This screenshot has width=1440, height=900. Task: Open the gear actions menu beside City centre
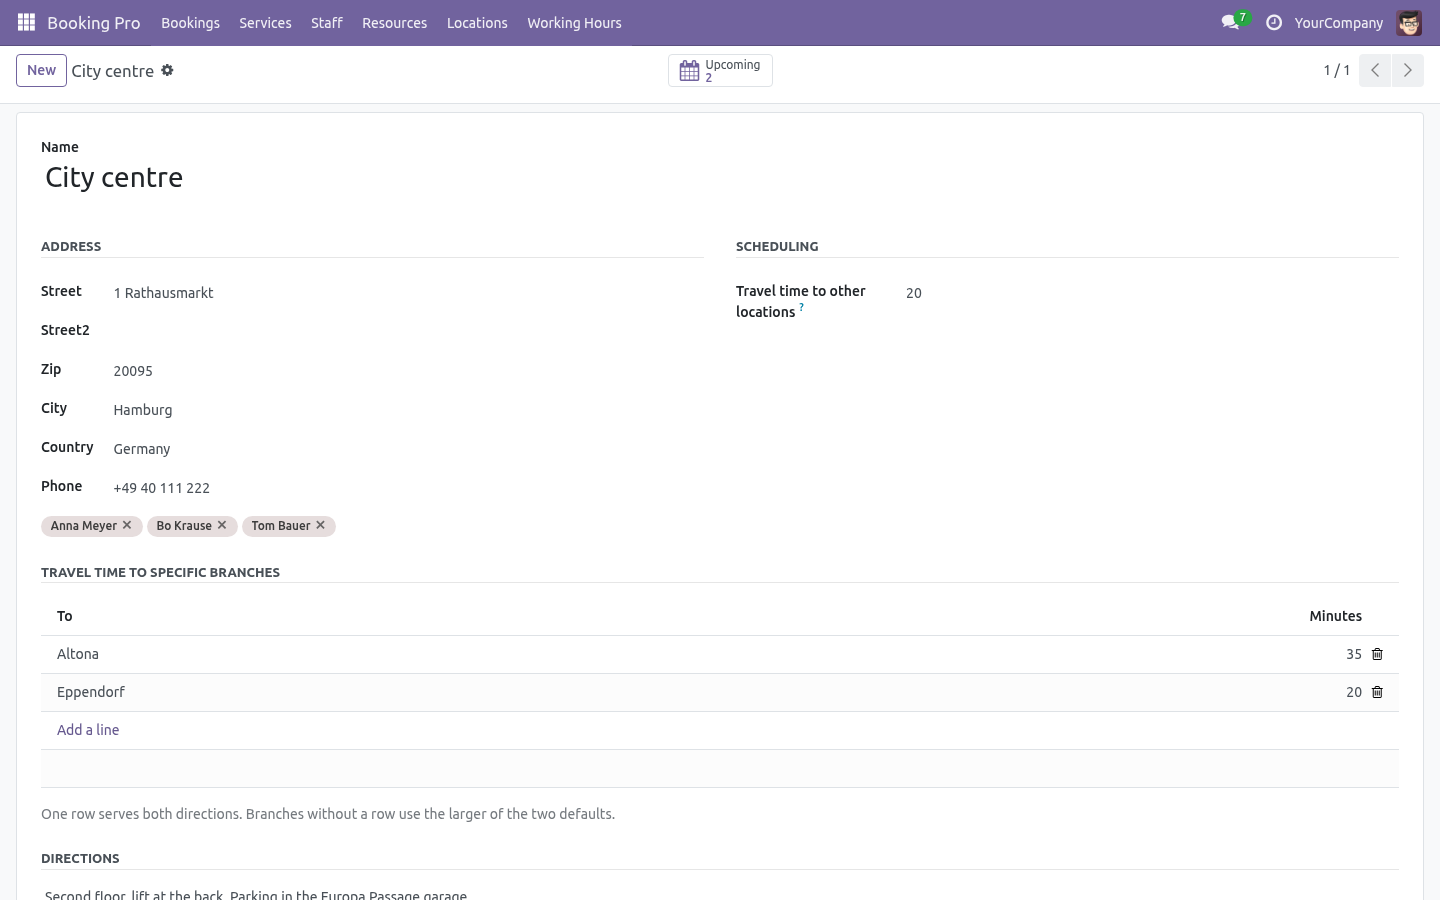coord(167,70)
